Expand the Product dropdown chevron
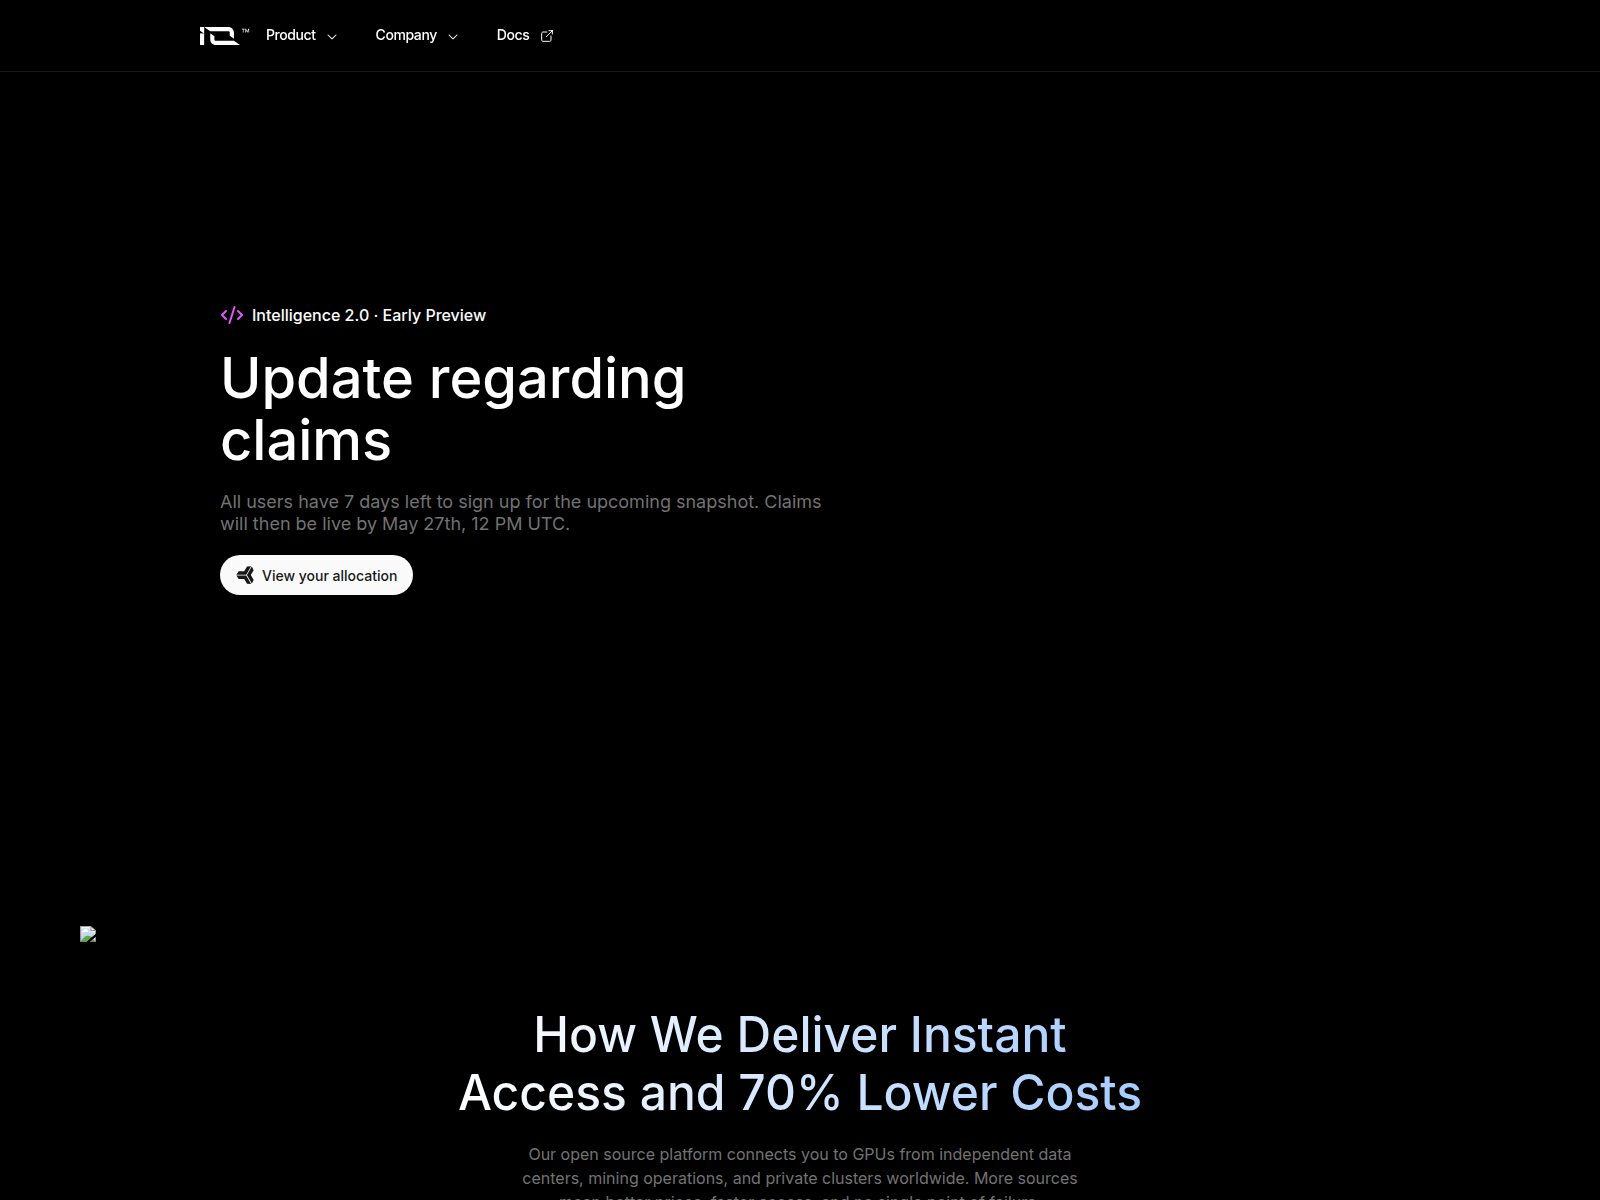This screenshot has width=1600, height=1200. tap(332, 36)
